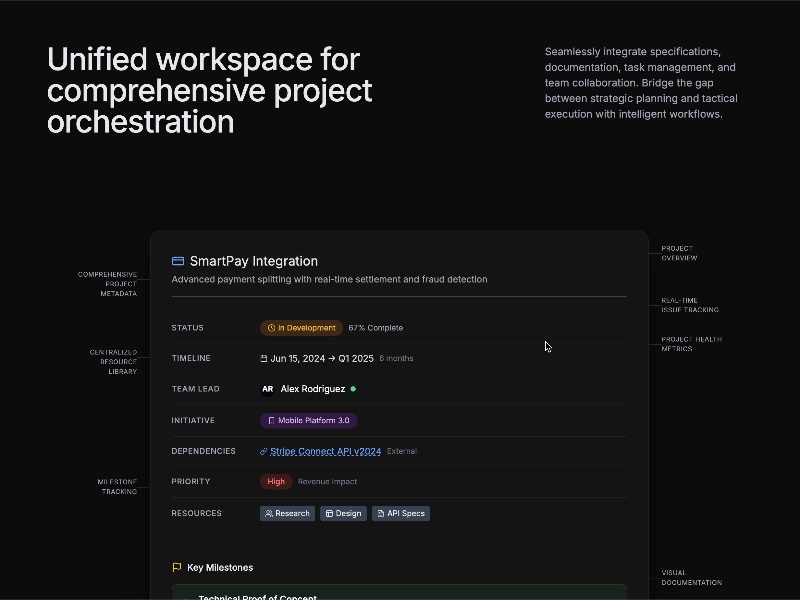
Task: Click the clock icon in the In Development badge
Action: (270, 327)
